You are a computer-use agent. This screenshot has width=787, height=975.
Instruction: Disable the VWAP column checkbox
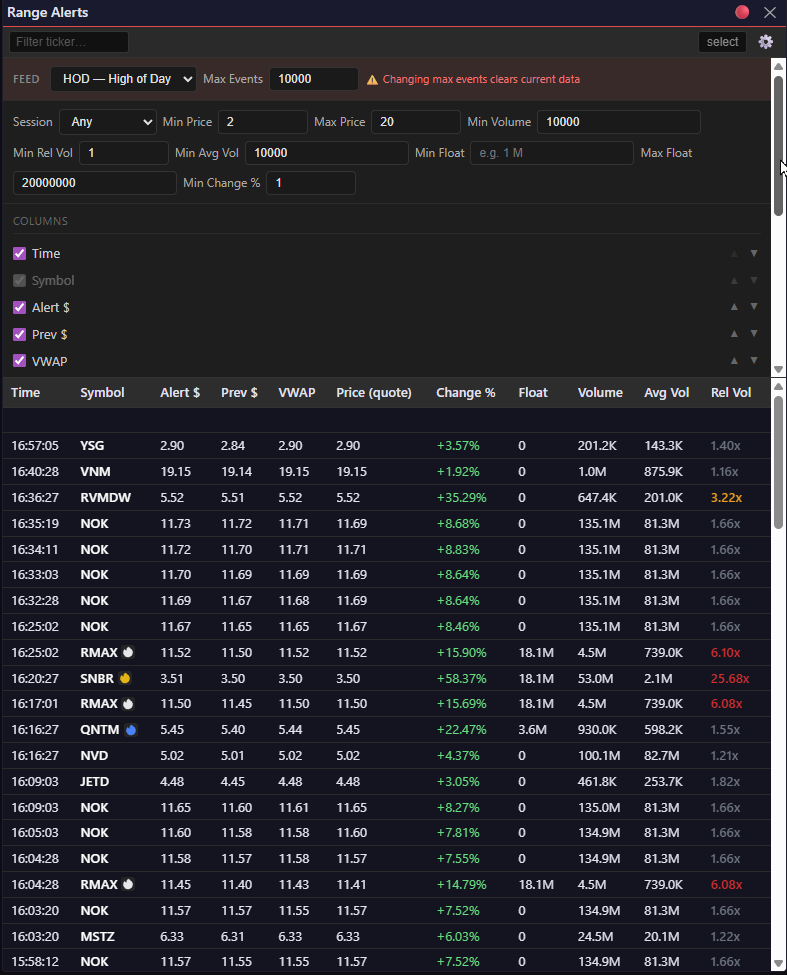point(19,361)
